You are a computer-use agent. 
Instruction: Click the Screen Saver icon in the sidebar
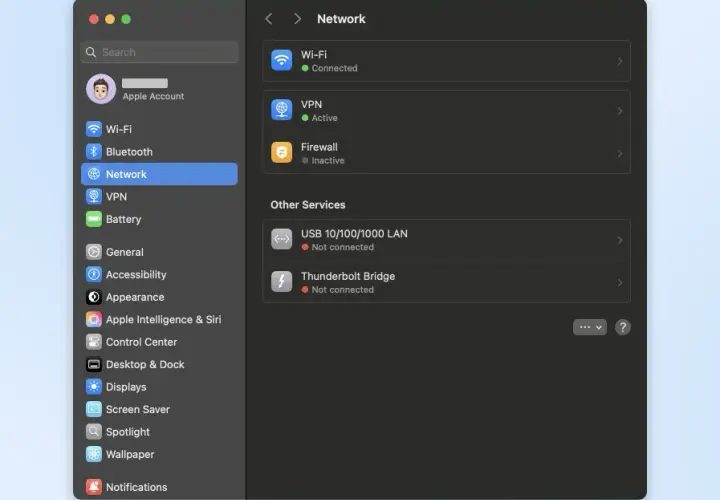point(94,409)
